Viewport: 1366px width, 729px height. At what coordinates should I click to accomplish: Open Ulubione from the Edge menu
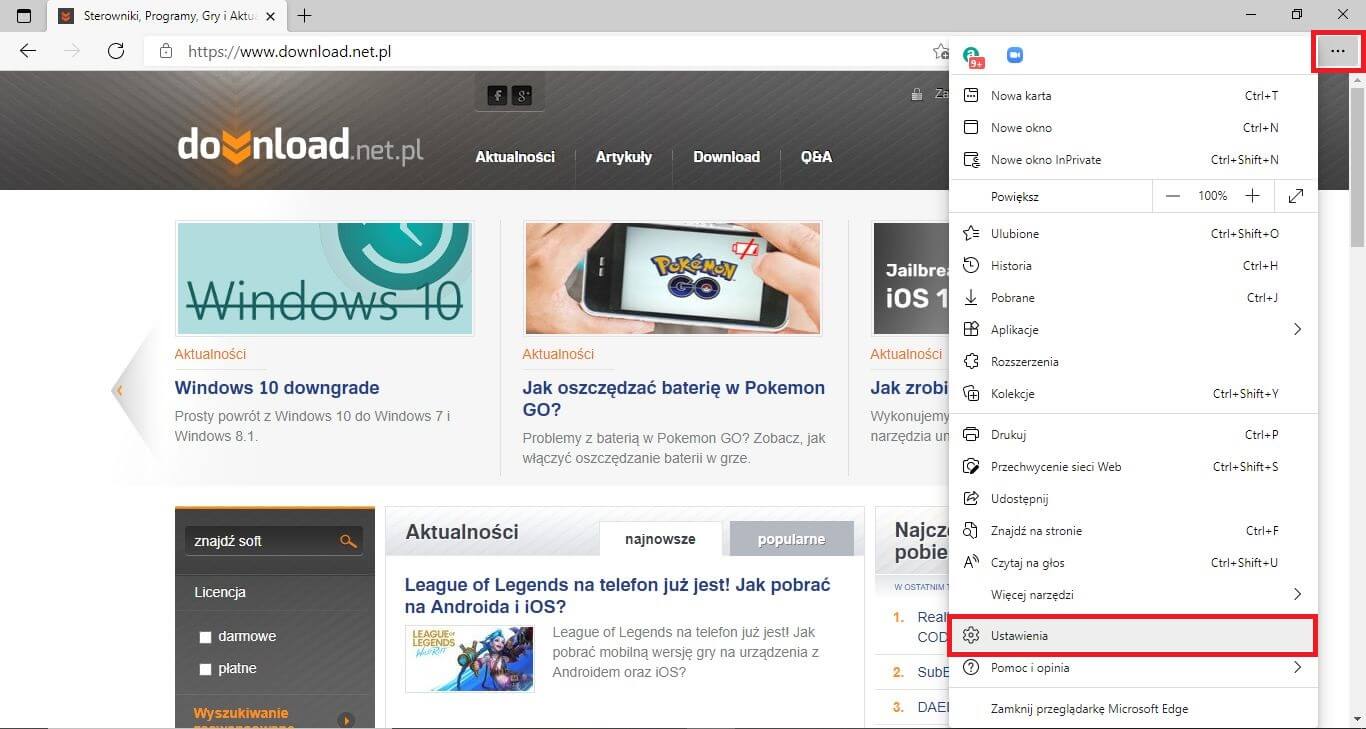pos(1133,234)
